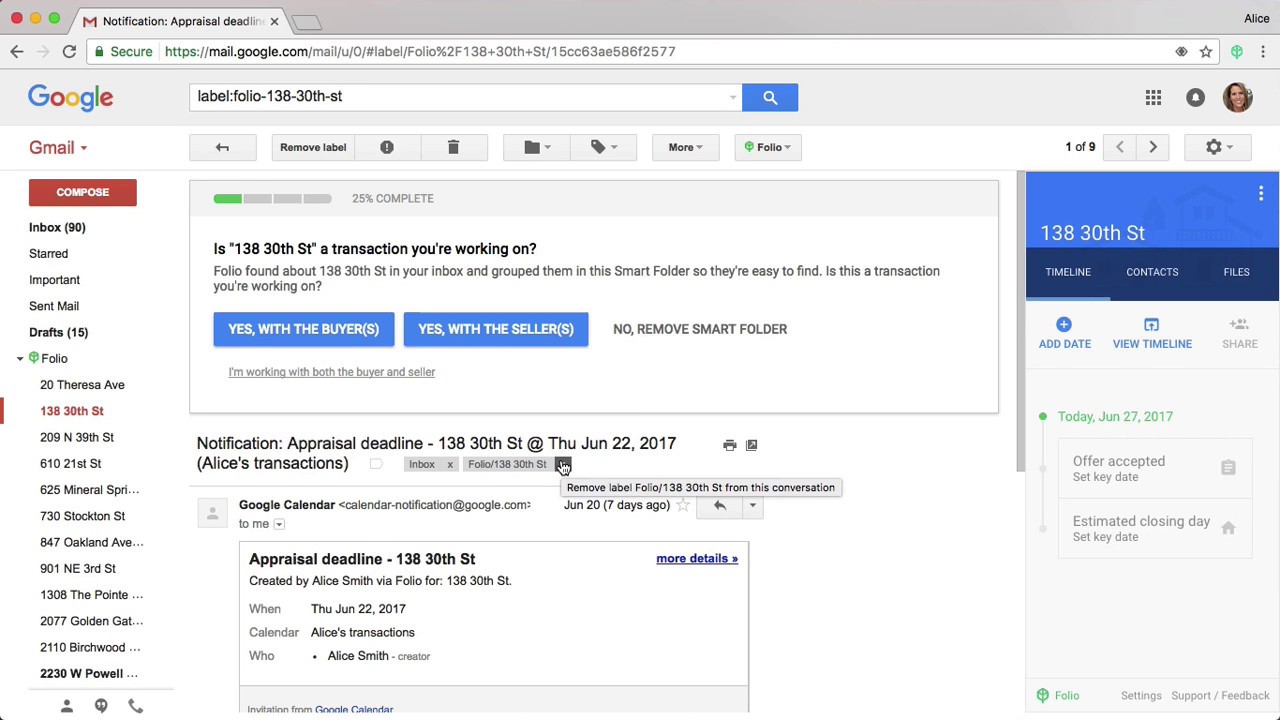Screen dimensions: 1280x720
Task: Collapse the Folio folder tree
Action: 20,358
